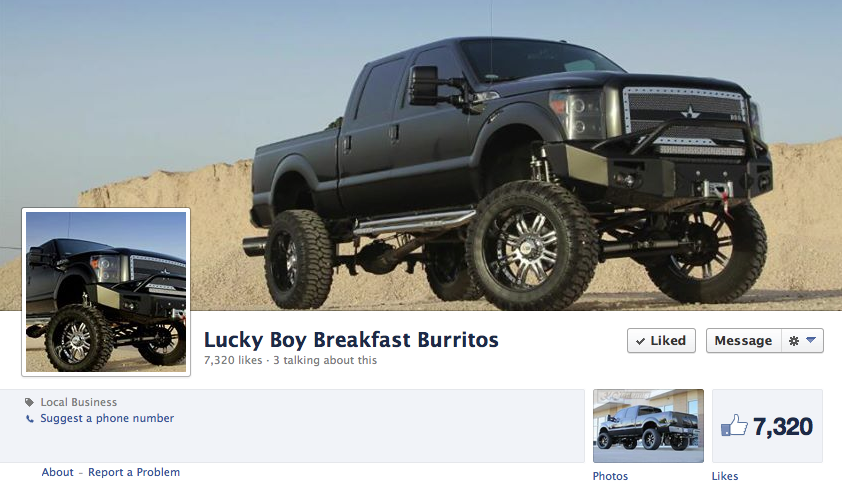Viewport: 842px width, 493px height.
Task: Send a message via Message button
Action: tap(743, 340)
